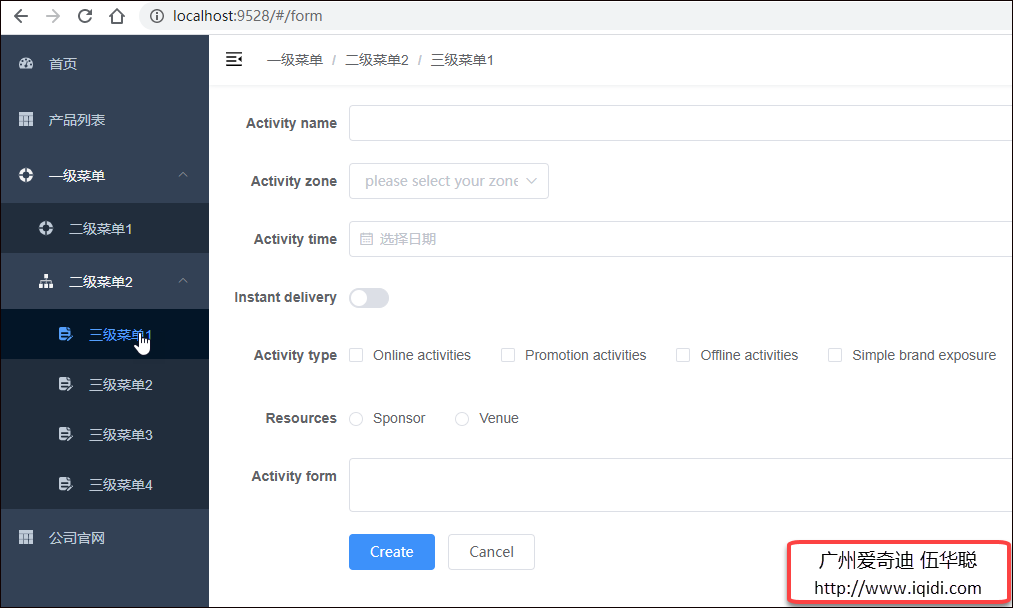Open 产品列表 menu item

point(105,120)
